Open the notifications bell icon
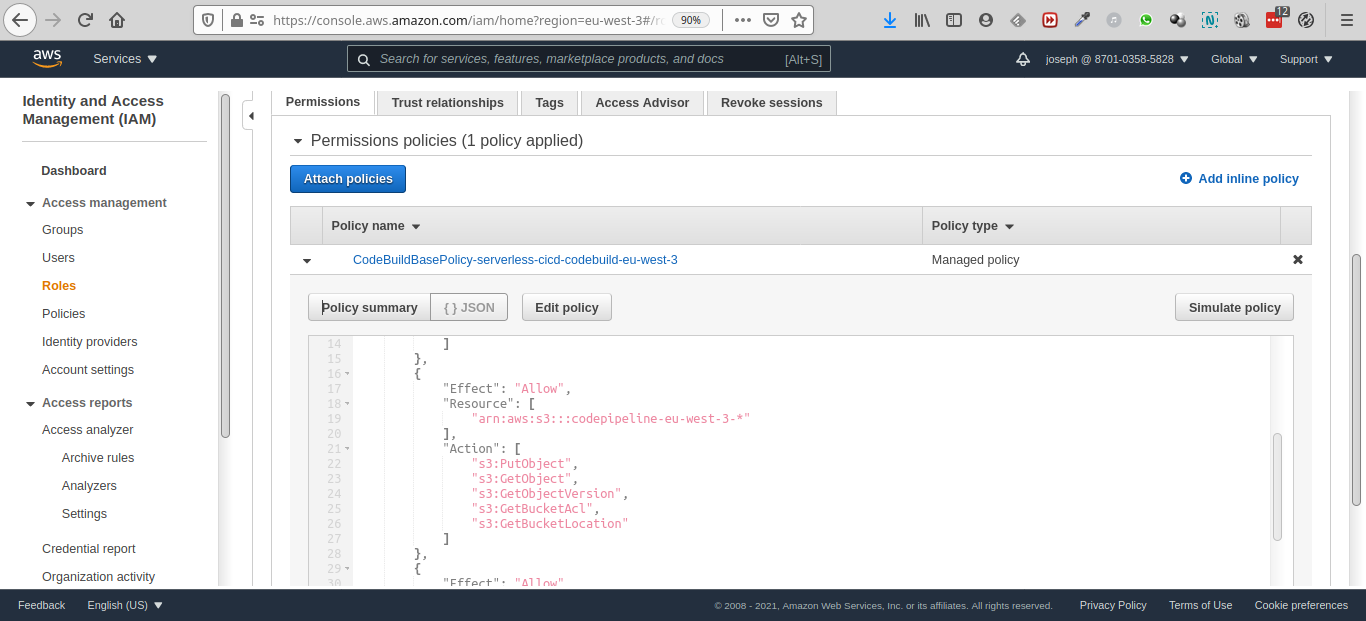This screenshot has height=621, width=1366. (1022, 59)
